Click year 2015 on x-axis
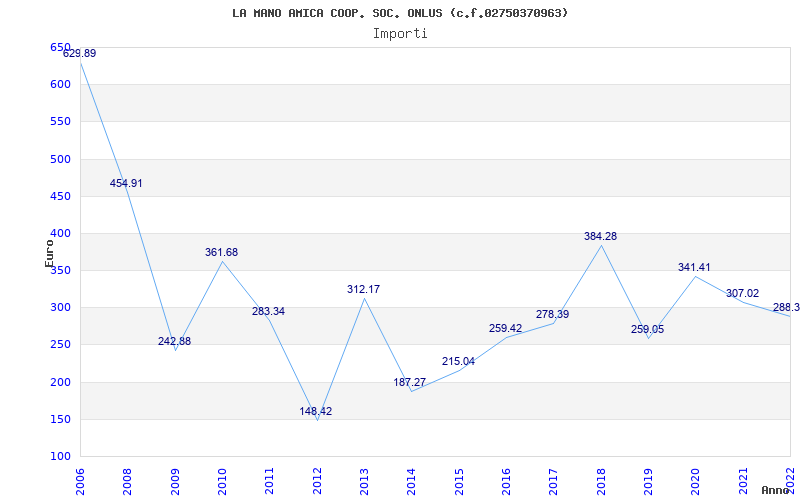 coord(459,481)
